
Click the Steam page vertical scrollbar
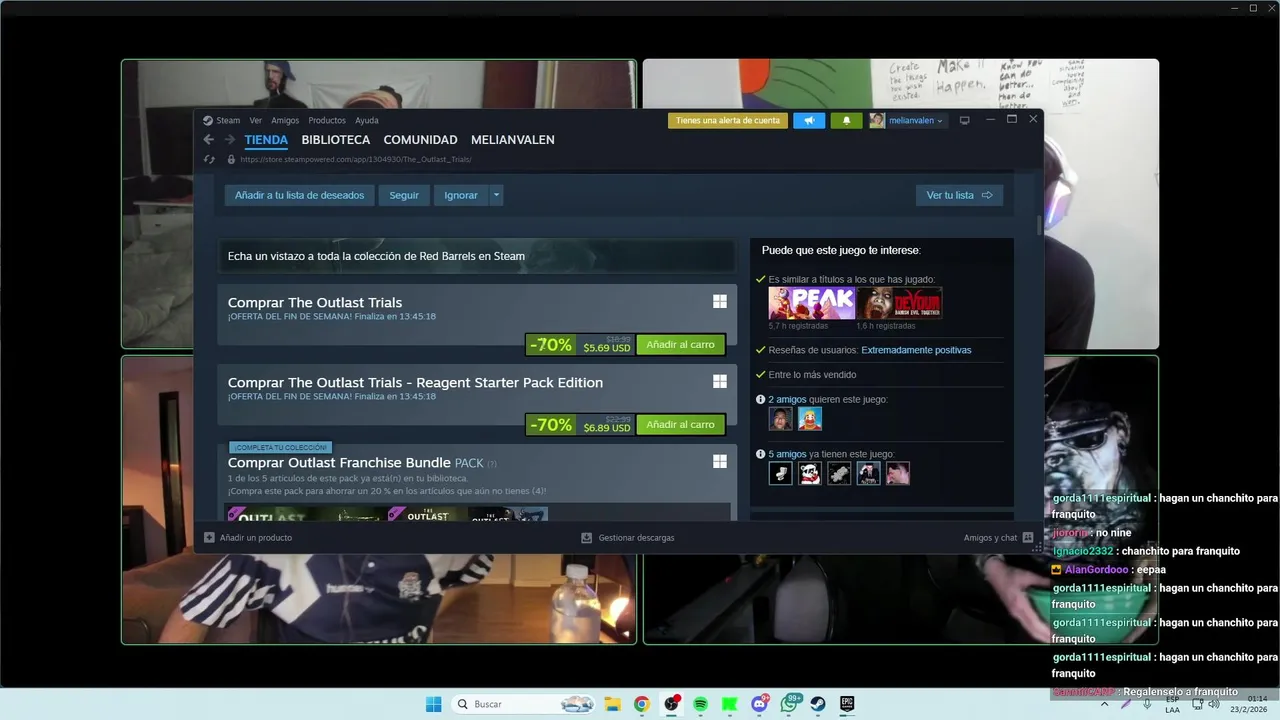1039,225
